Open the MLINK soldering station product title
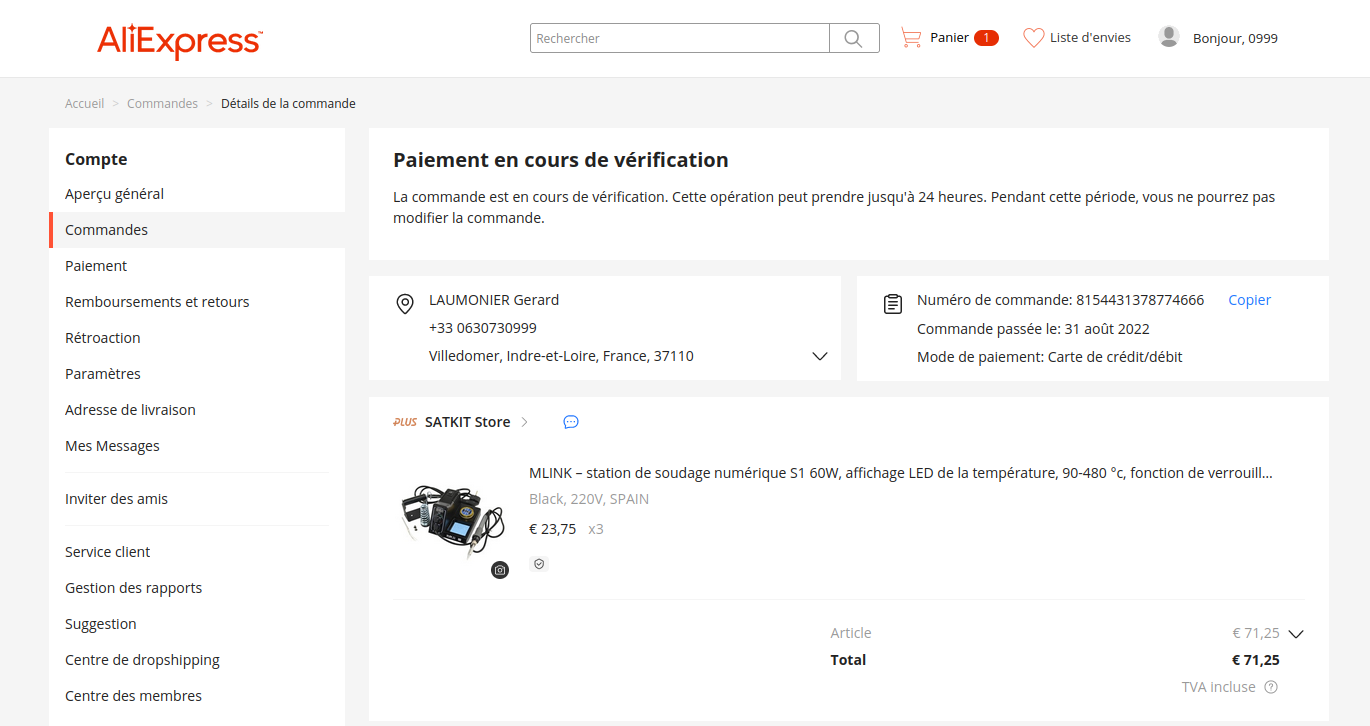Viewport: 1370px width, 726px height. point(900,473)
